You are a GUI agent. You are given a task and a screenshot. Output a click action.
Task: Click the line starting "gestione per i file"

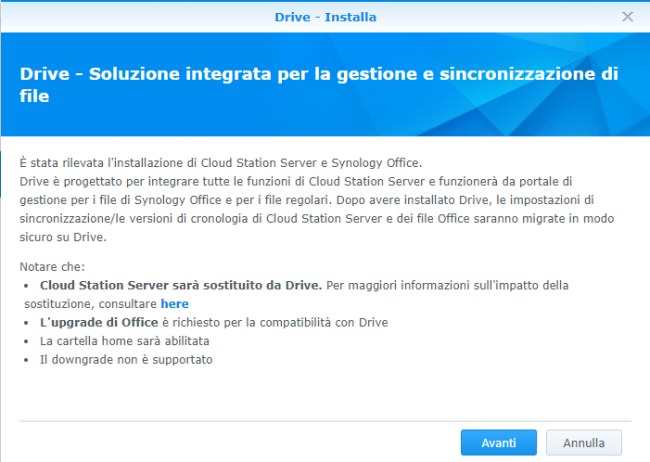point(307,200)
